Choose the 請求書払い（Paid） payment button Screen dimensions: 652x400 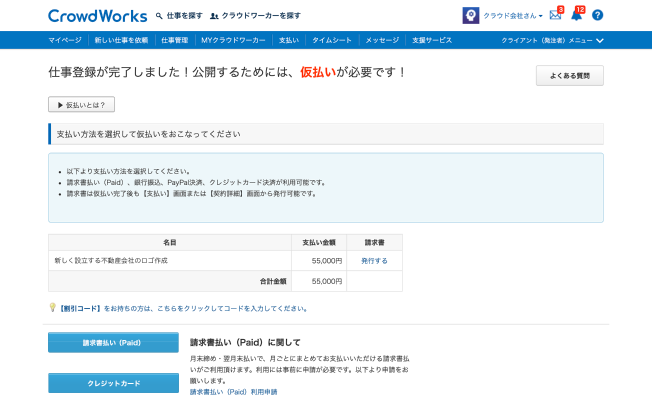click(113, 343)
